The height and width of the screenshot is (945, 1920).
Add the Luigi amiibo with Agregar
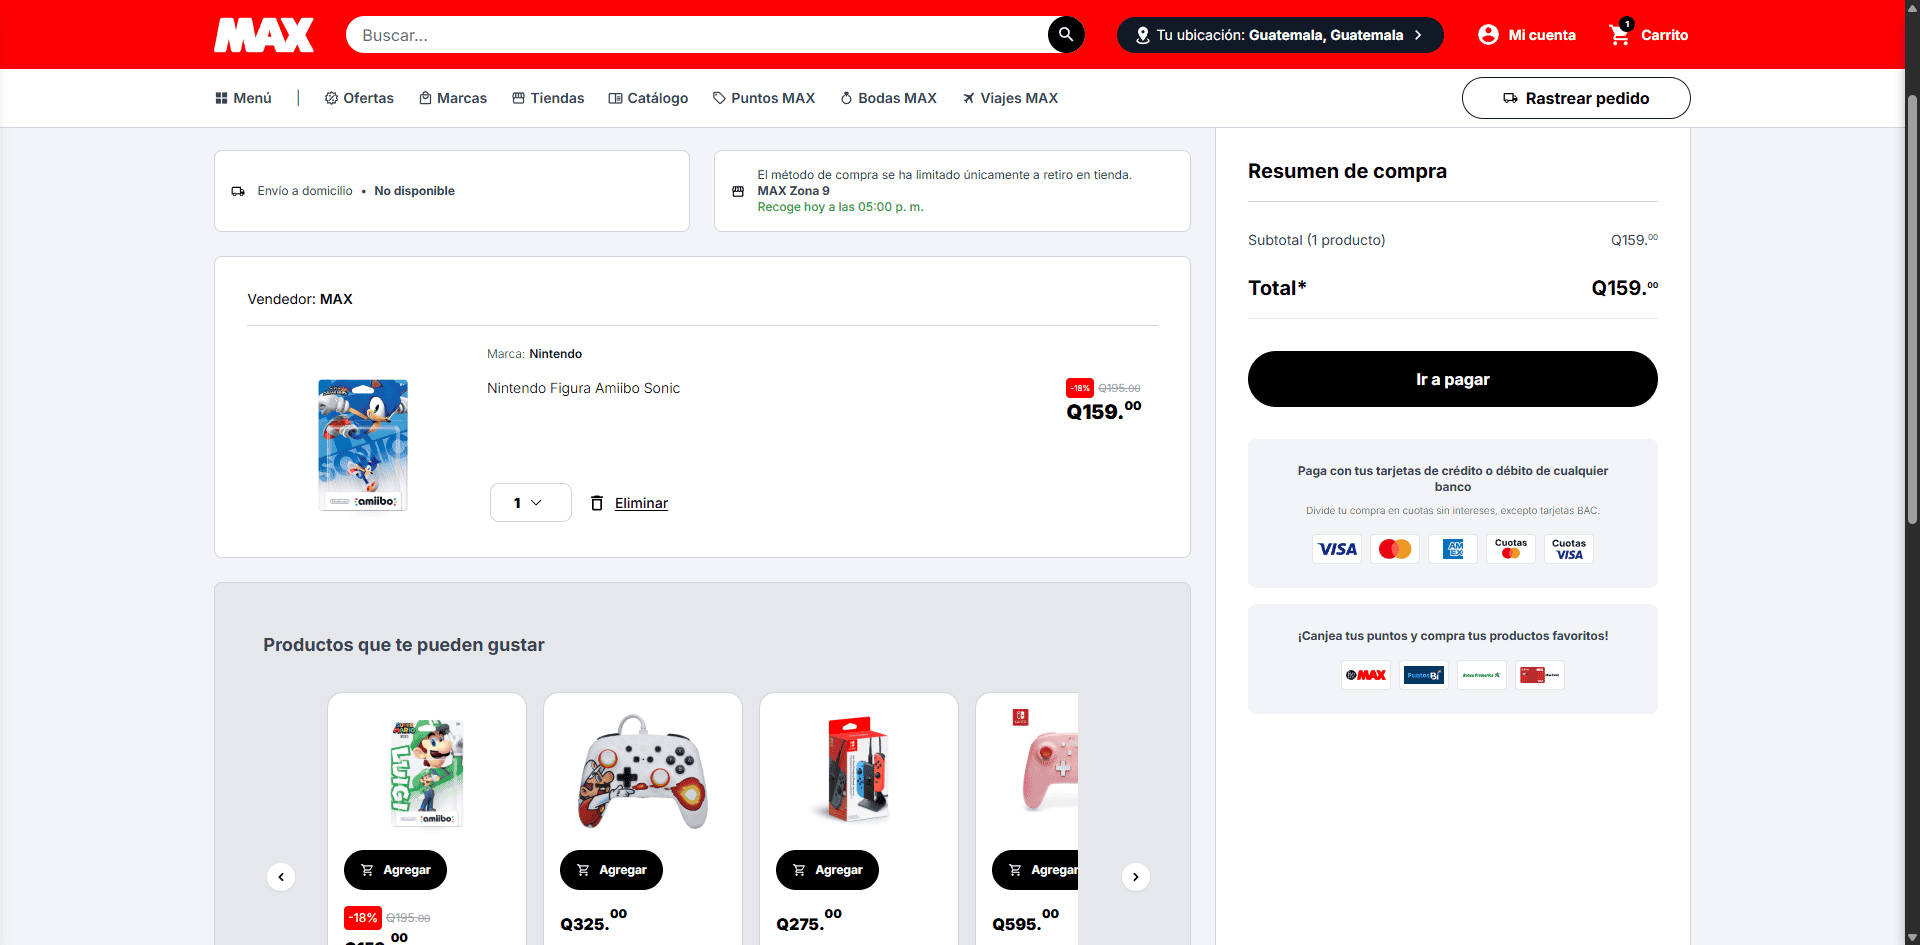(x=395, y=870)
